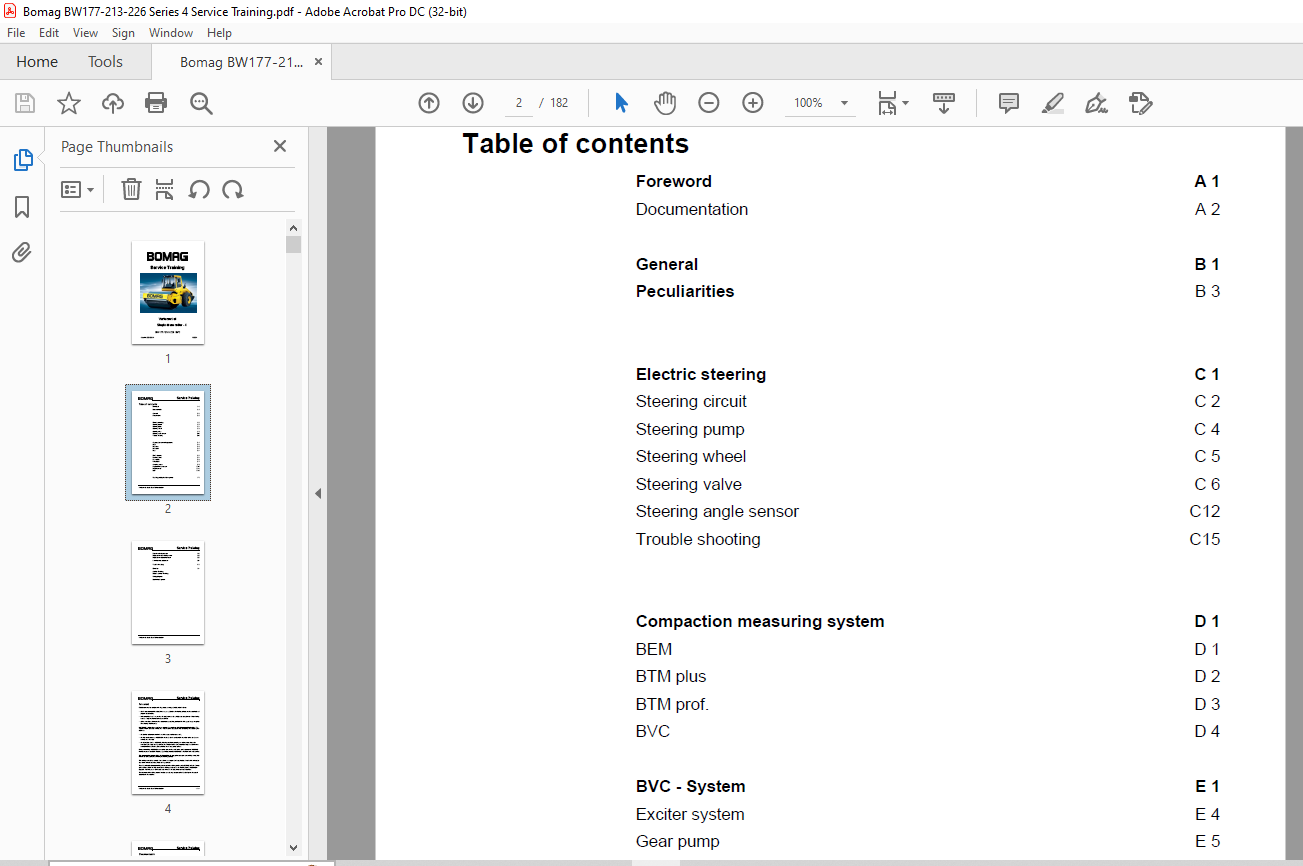
Task: Open the Sign document pen icon
Action: click(1096, 103)
